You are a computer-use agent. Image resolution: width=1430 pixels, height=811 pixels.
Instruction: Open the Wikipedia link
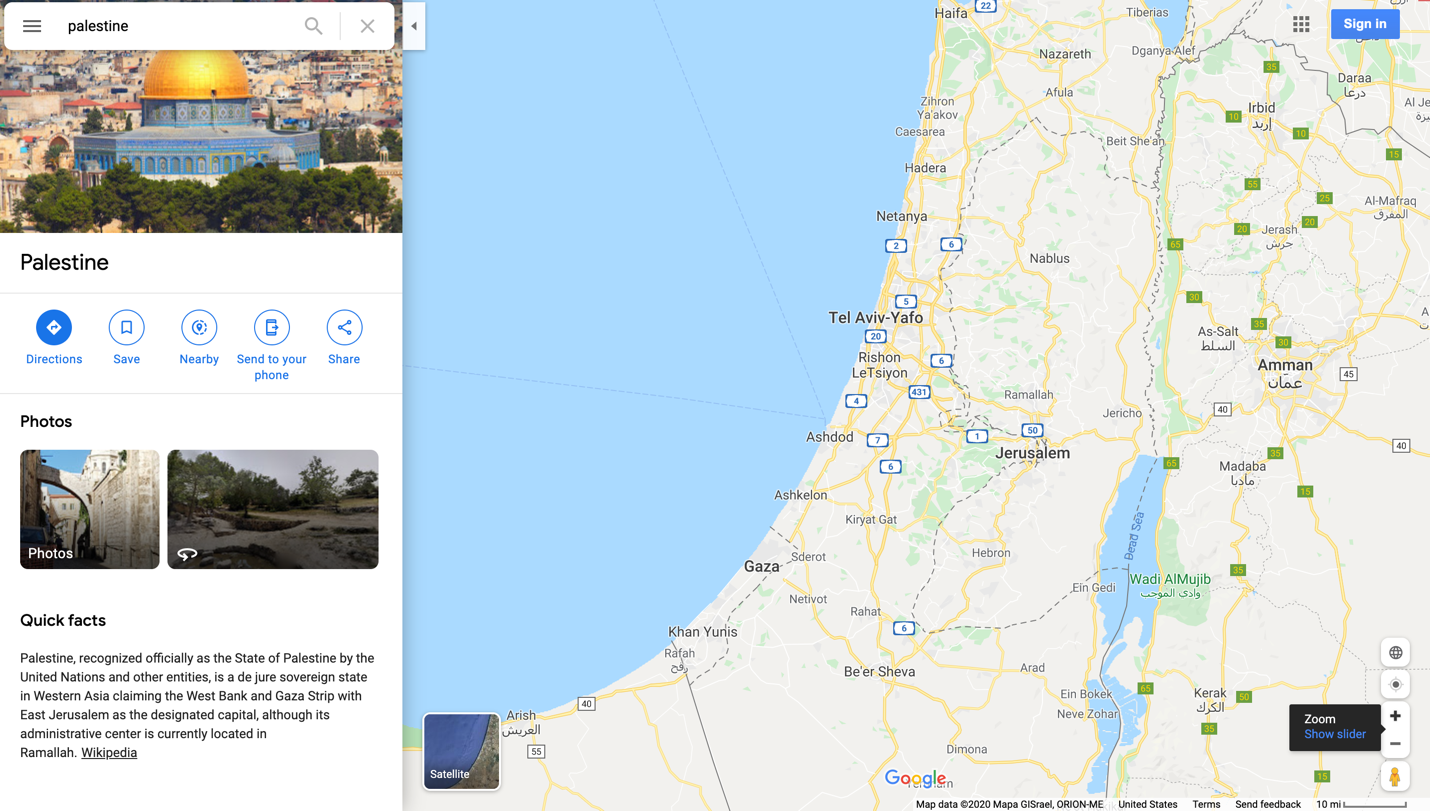109,753
